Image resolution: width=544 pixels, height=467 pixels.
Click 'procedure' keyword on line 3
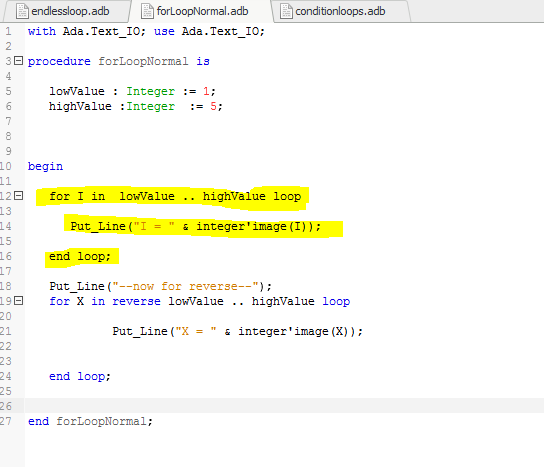(x=59, y=62)
